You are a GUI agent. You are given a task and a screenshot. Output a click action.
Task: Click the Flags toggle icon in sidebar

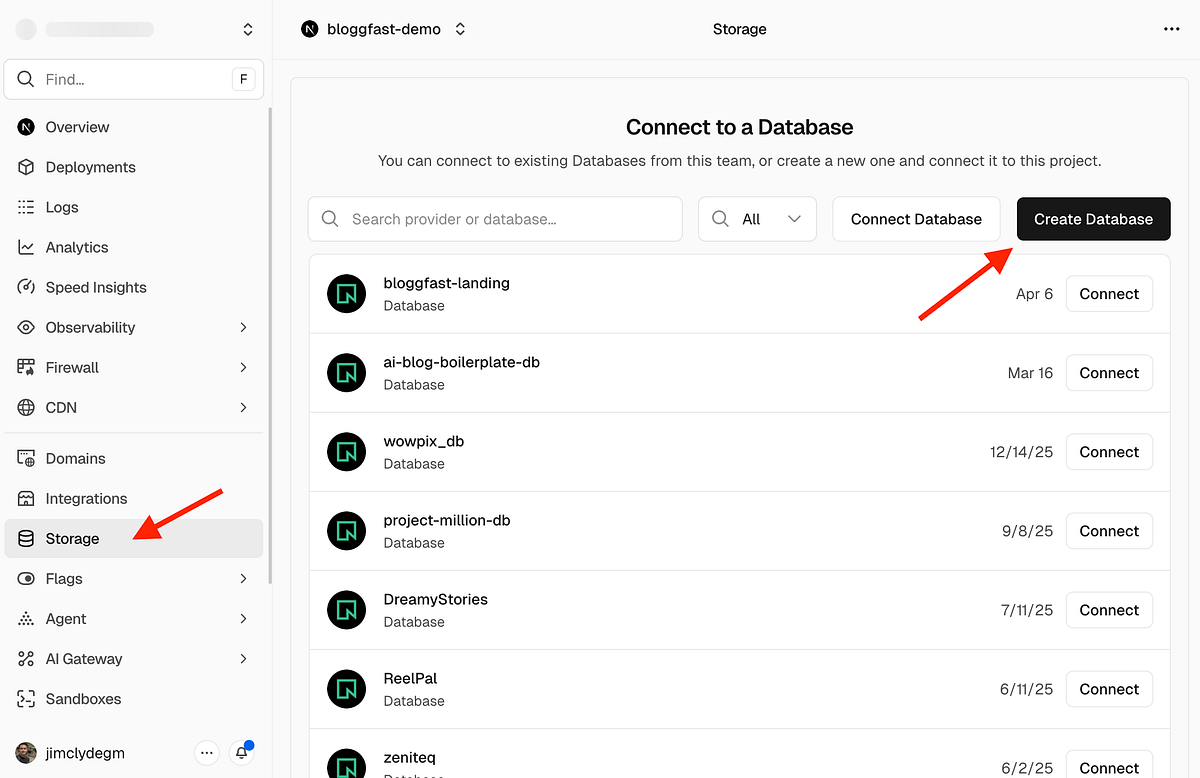tap(26, 578)
